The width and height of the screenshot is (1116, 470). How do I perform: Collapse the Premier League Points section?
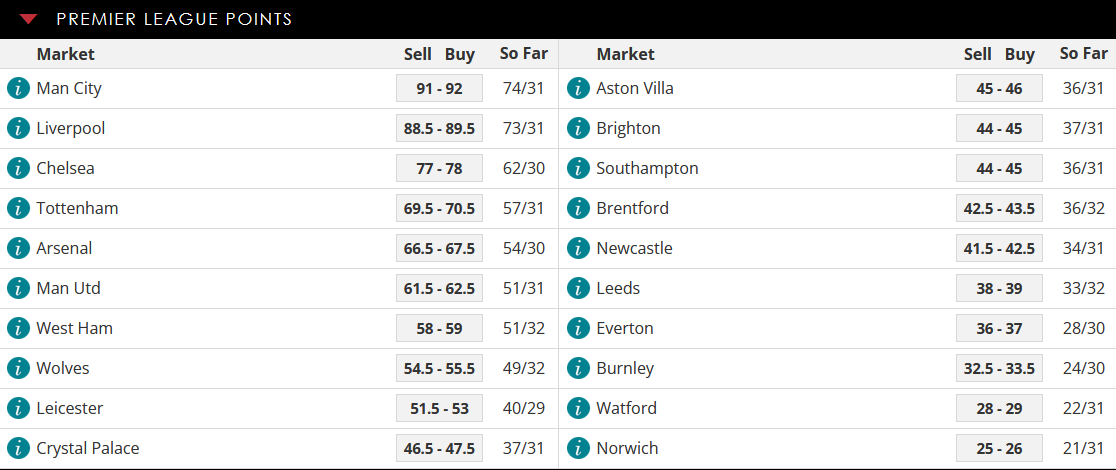[x=28, y=19]
